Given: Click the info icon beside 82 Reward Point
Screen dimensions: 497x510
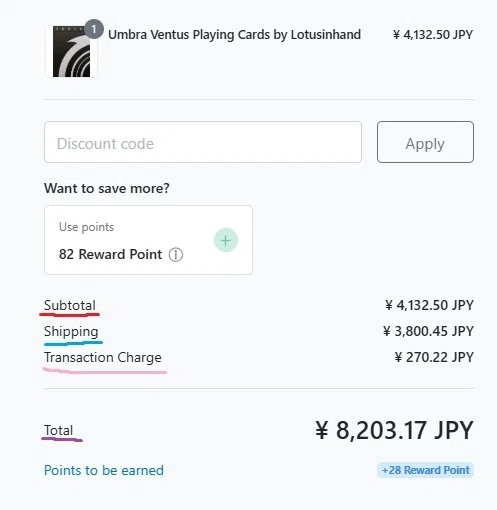Looking at the screenshot, I should 176,255.
